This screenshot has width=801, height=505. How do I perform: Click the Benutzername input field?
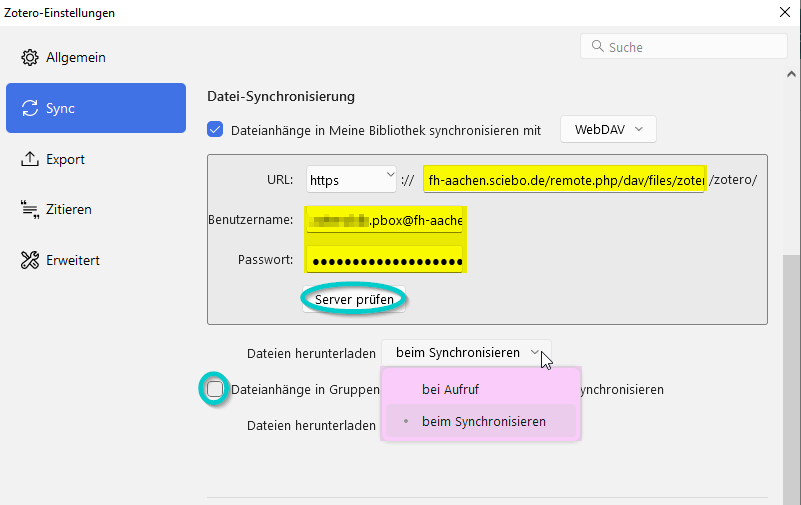click(x=385, y=220)
